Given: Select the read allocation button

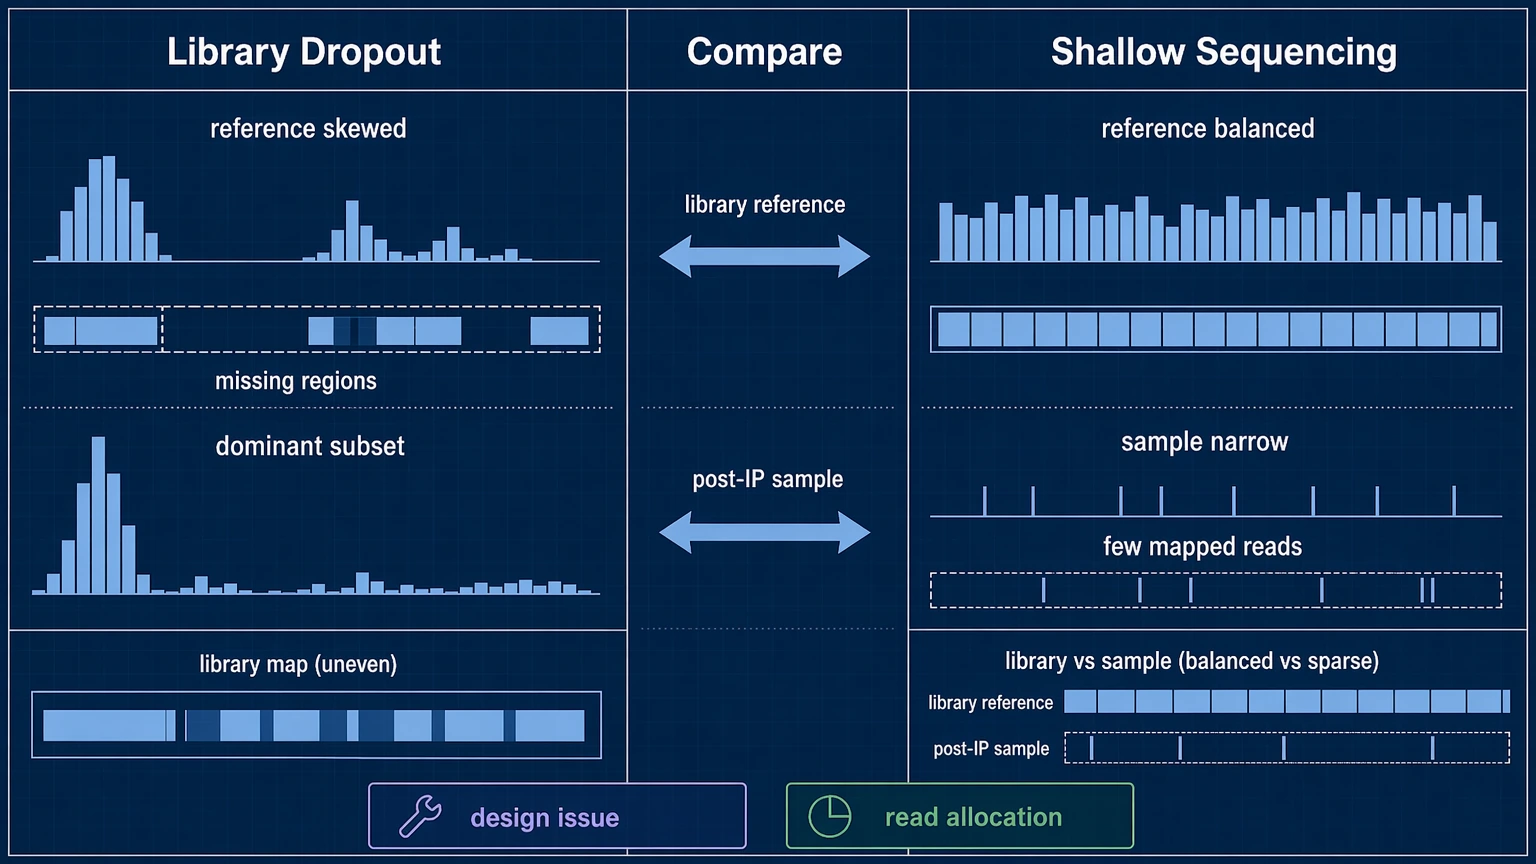Looking at the screenshot, I should tap(960, 816).
